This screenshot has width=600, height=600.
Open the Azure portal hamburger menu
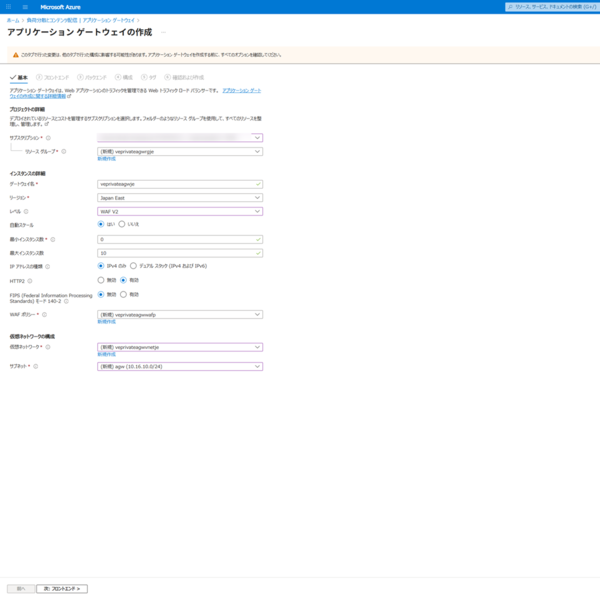(x=25, y=7)
